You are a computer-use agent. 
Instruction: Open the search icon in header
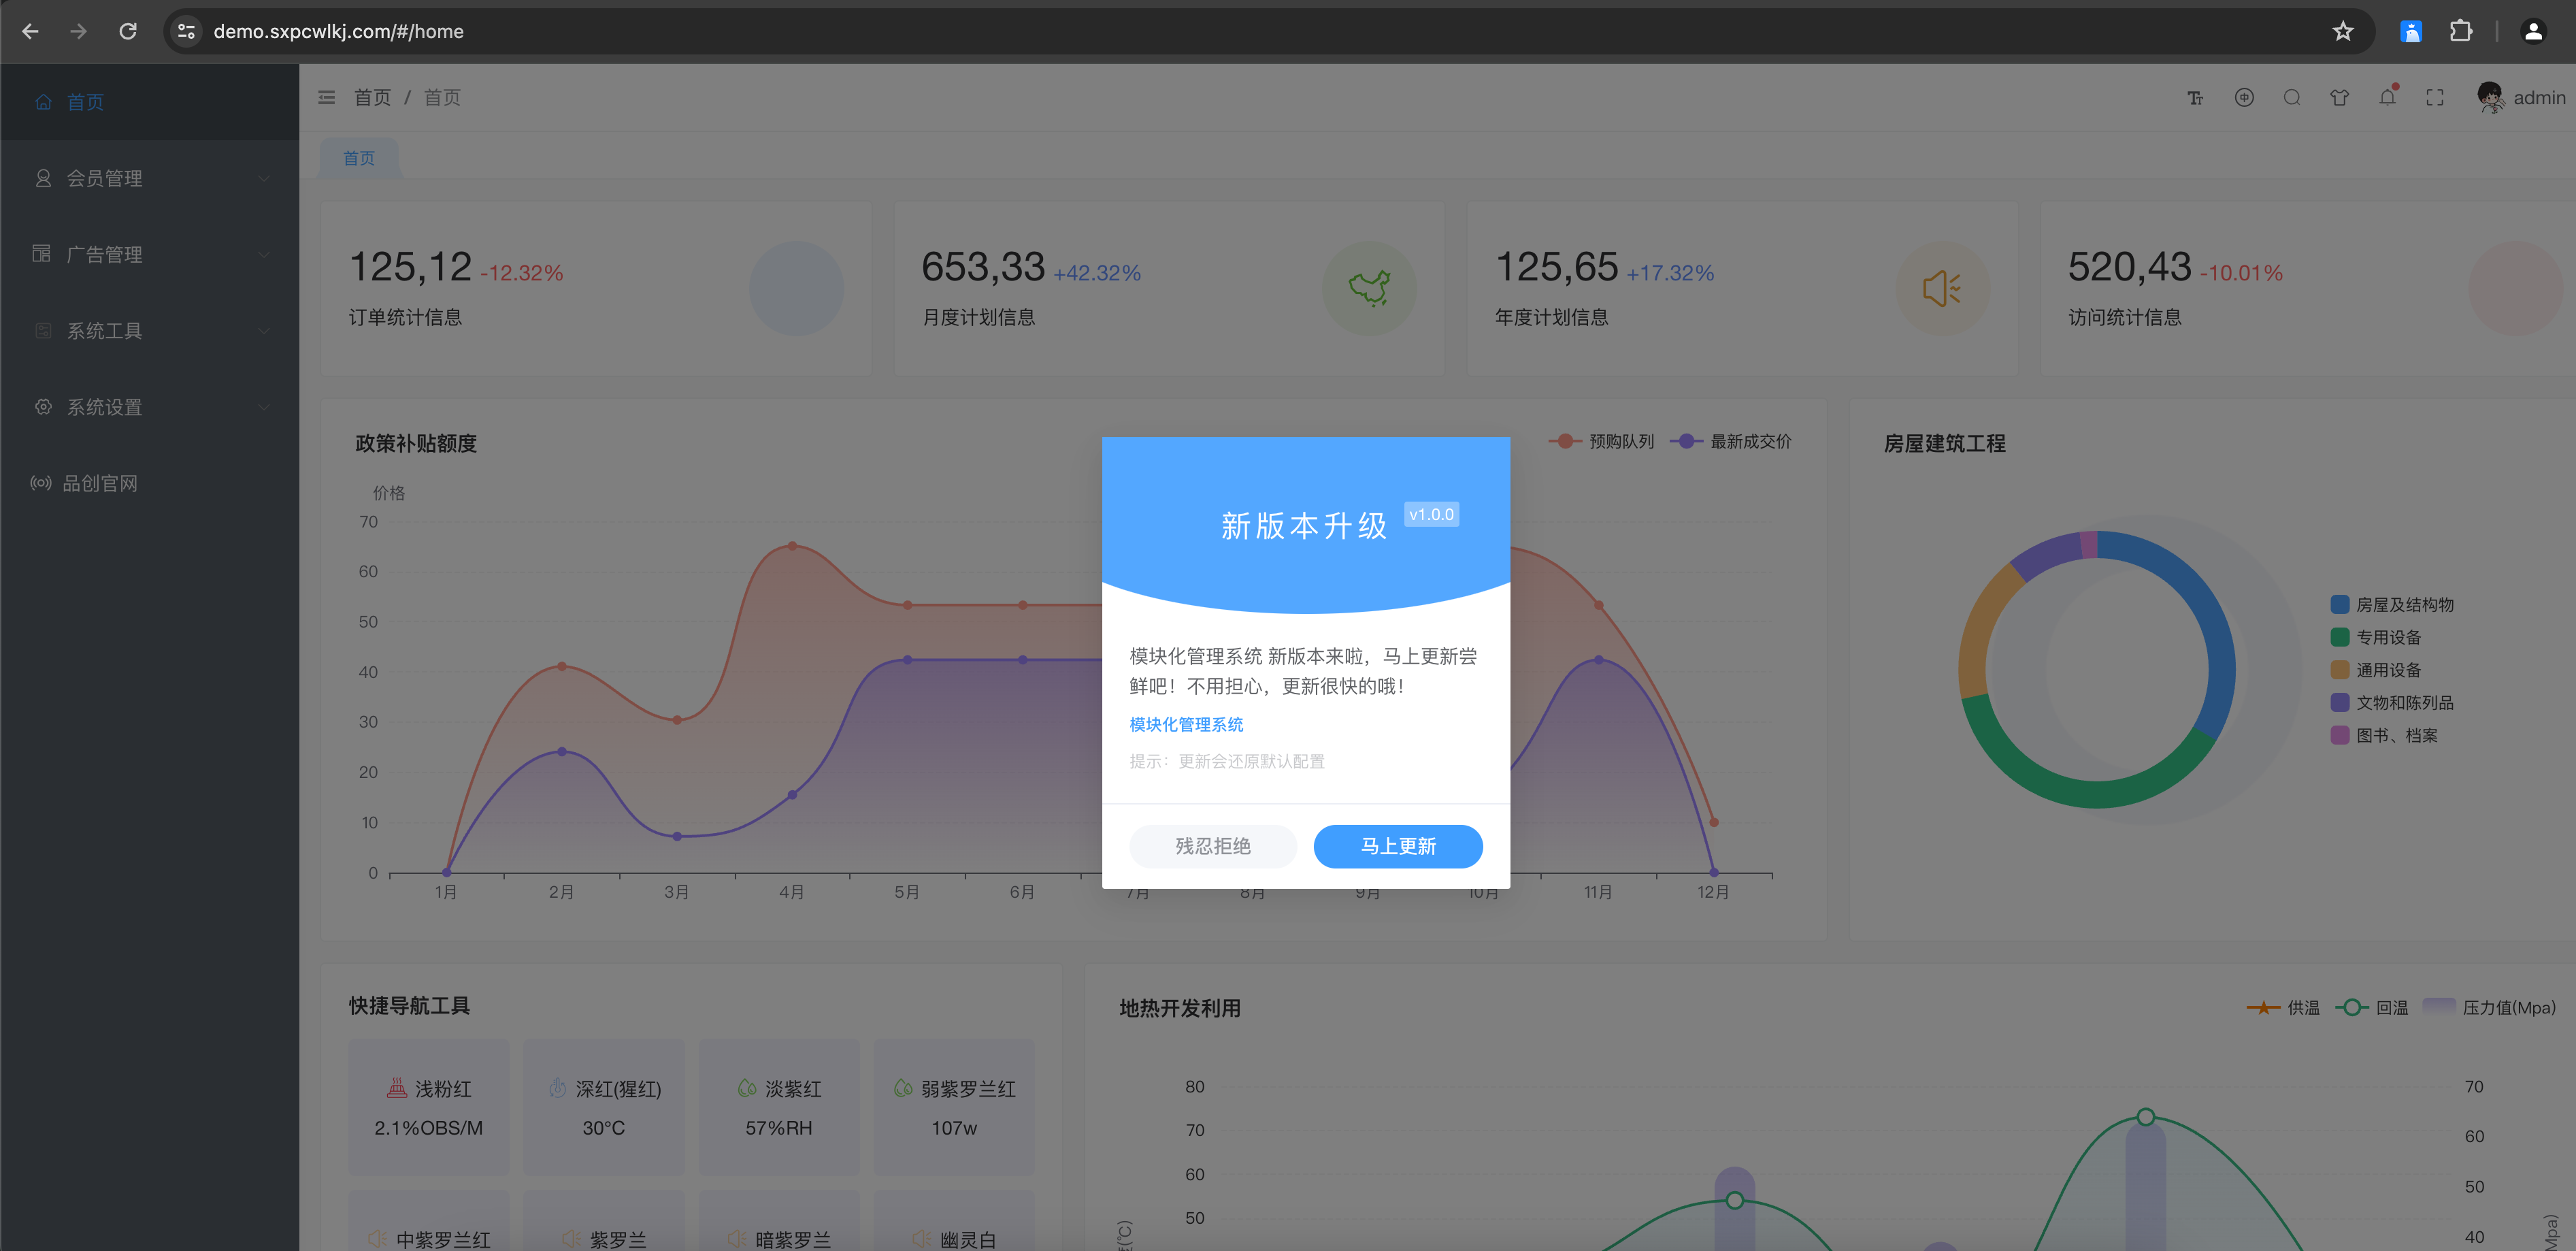click(x=2292, y=98)
